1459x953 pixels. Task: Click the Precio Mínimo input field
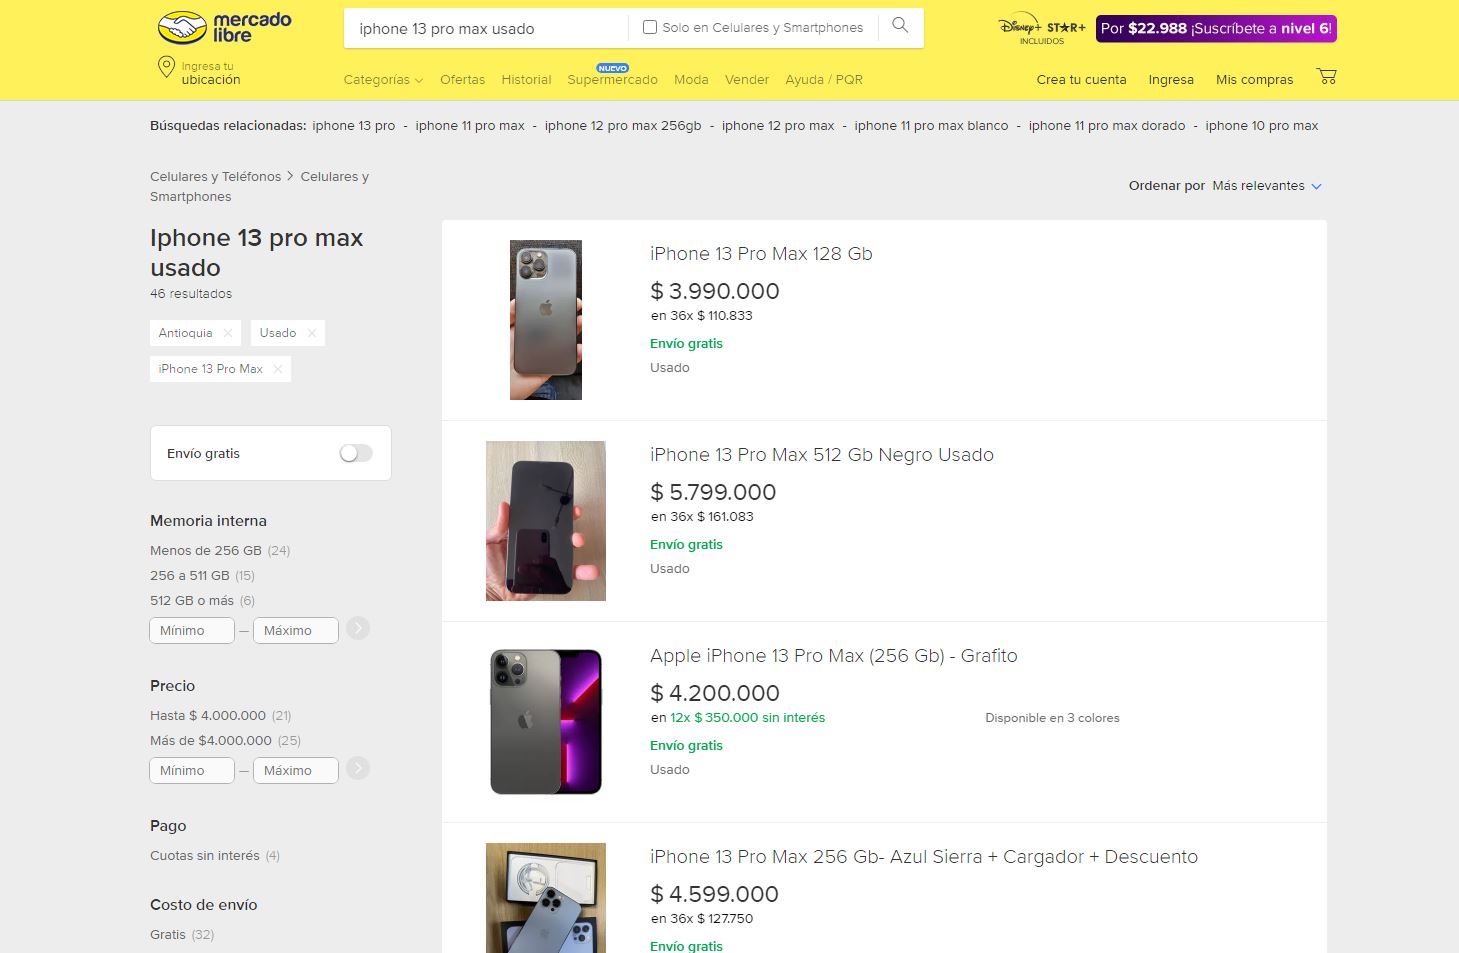tap(192, 770)
